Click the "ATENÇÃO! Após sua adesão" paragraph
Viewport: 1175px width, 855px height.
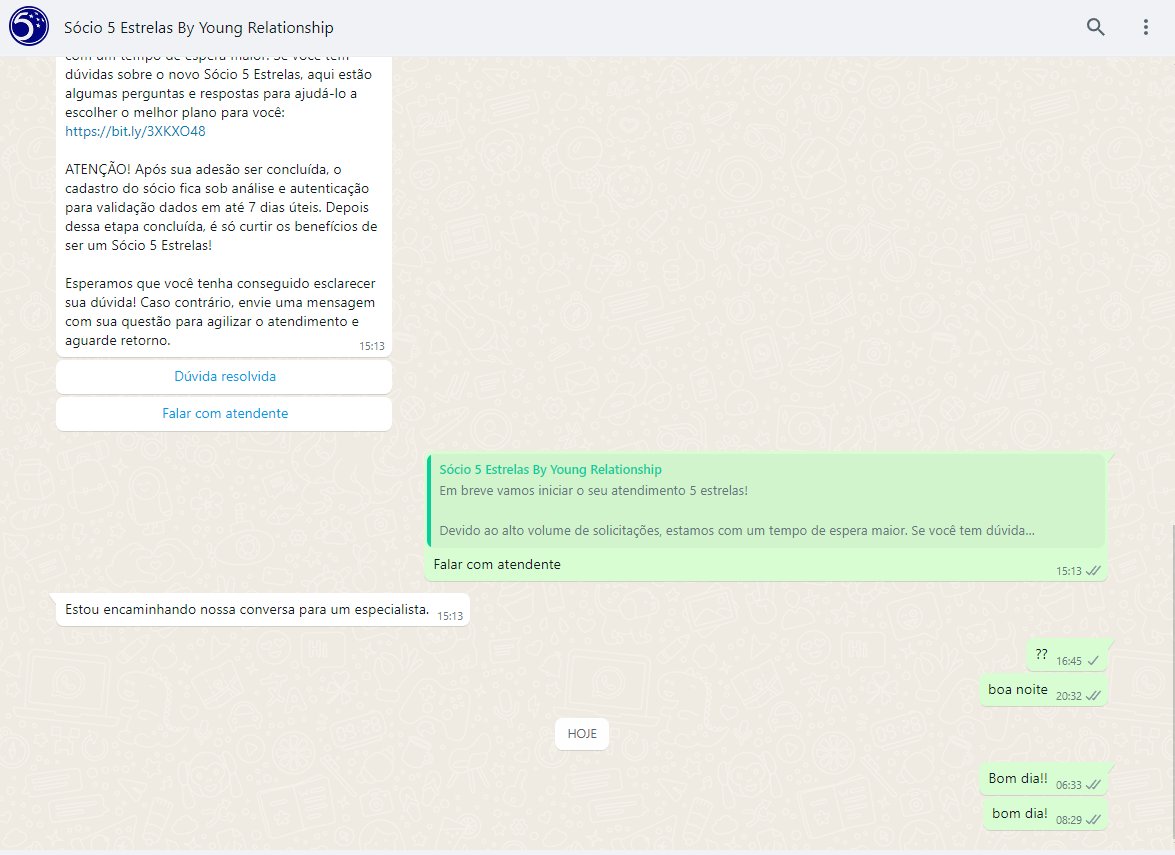(221, 208)
